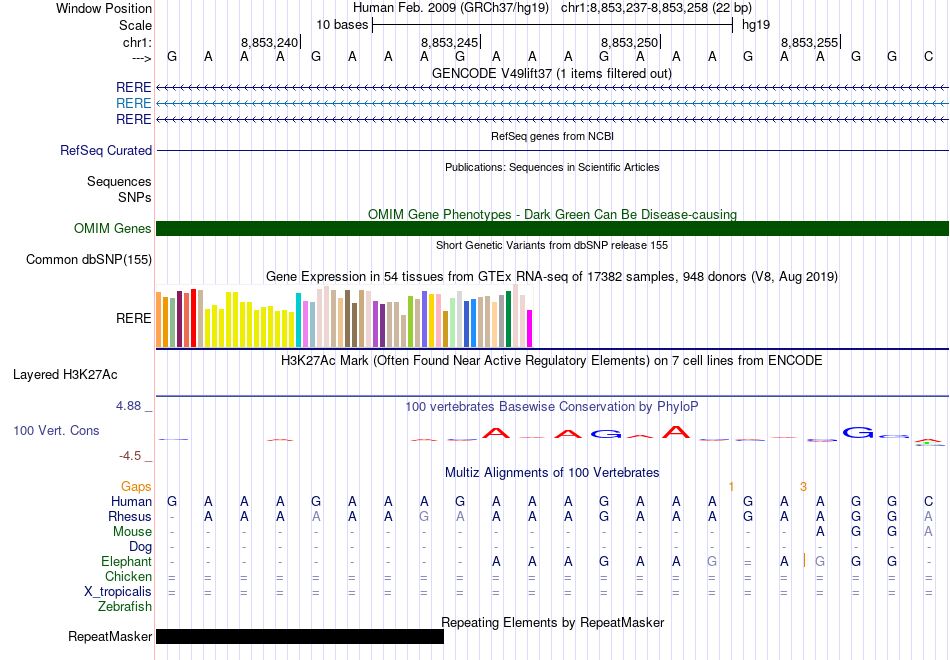Click the Scale label
Image resolution: width=950 pixels, height=660 pixels.
(135, 25)
